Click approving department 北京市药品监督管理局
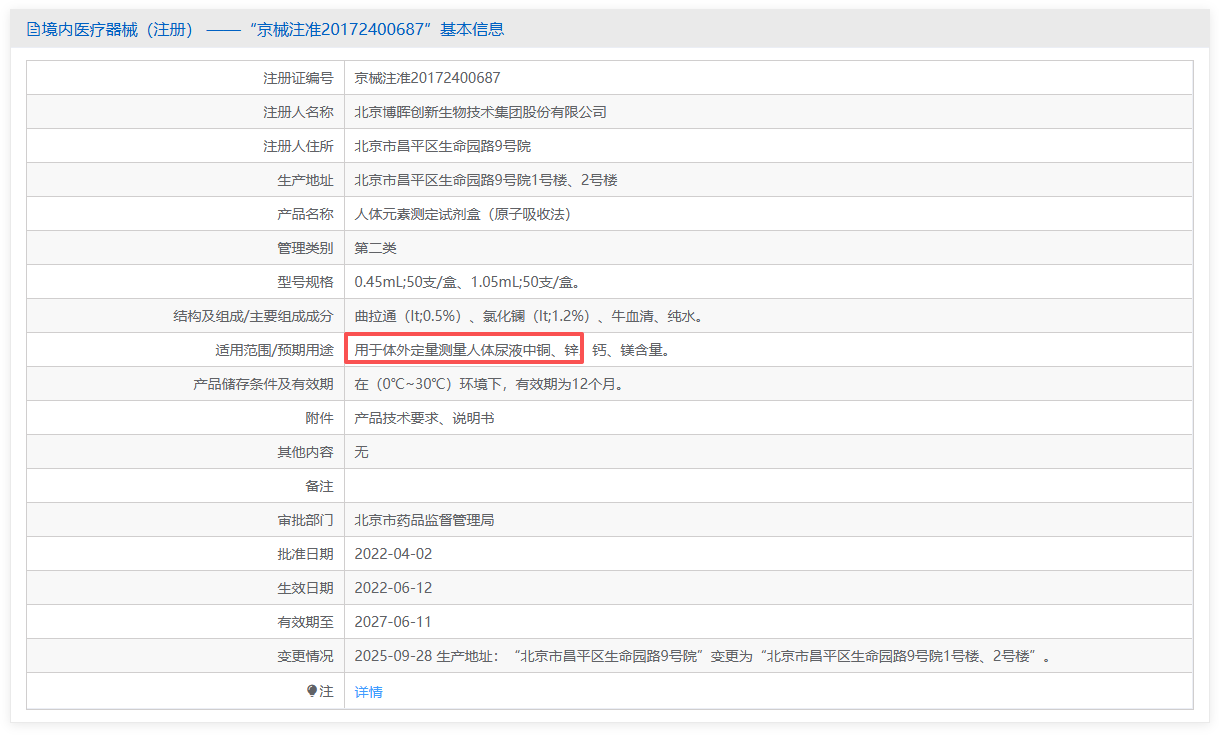Screen dimensions: 1219x735 click(x=424, y=520)
